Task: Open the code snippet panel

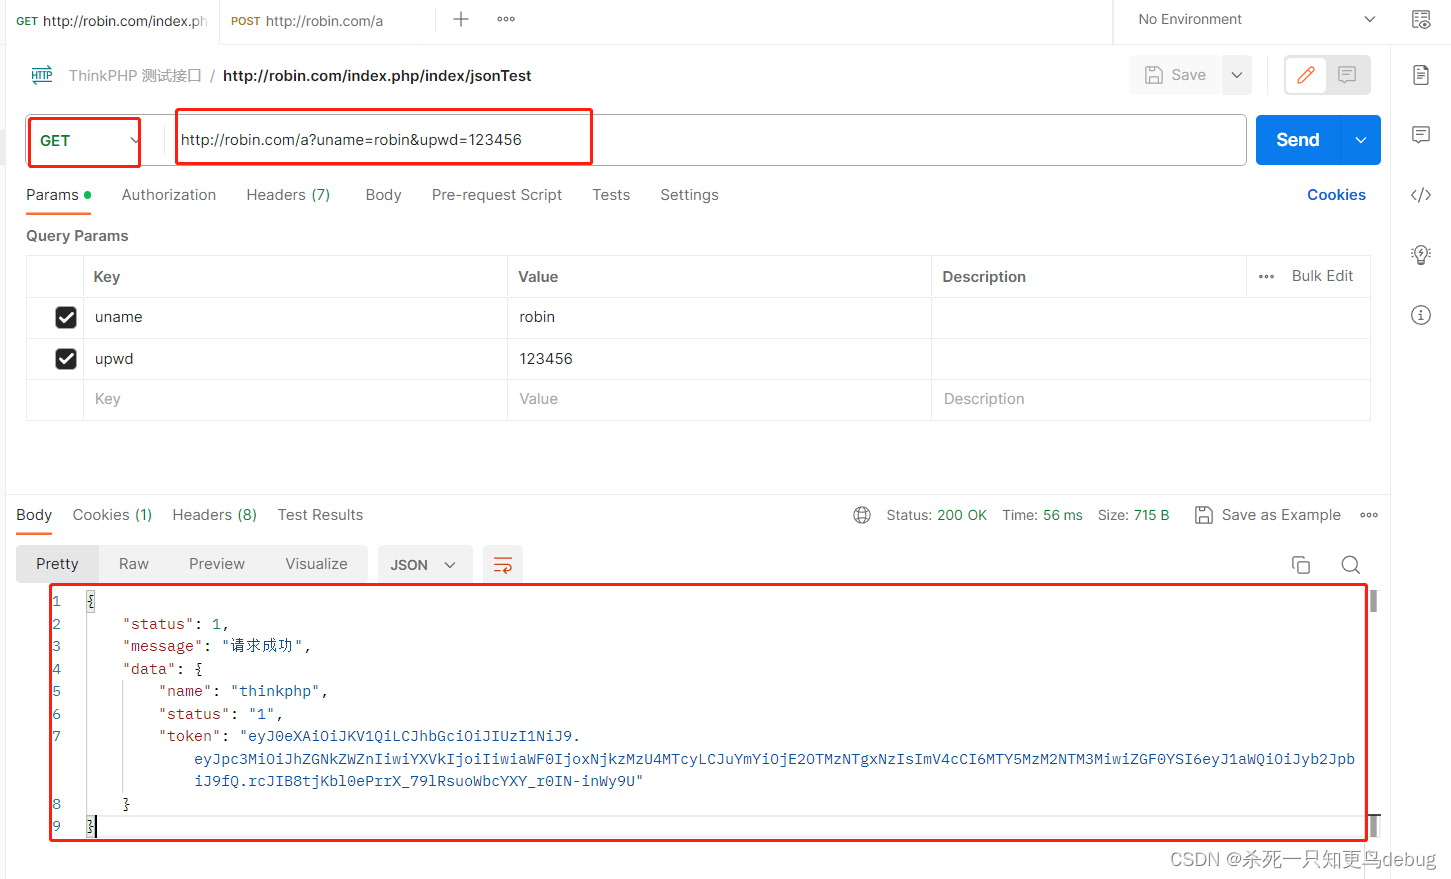Action: point(1421,195)
